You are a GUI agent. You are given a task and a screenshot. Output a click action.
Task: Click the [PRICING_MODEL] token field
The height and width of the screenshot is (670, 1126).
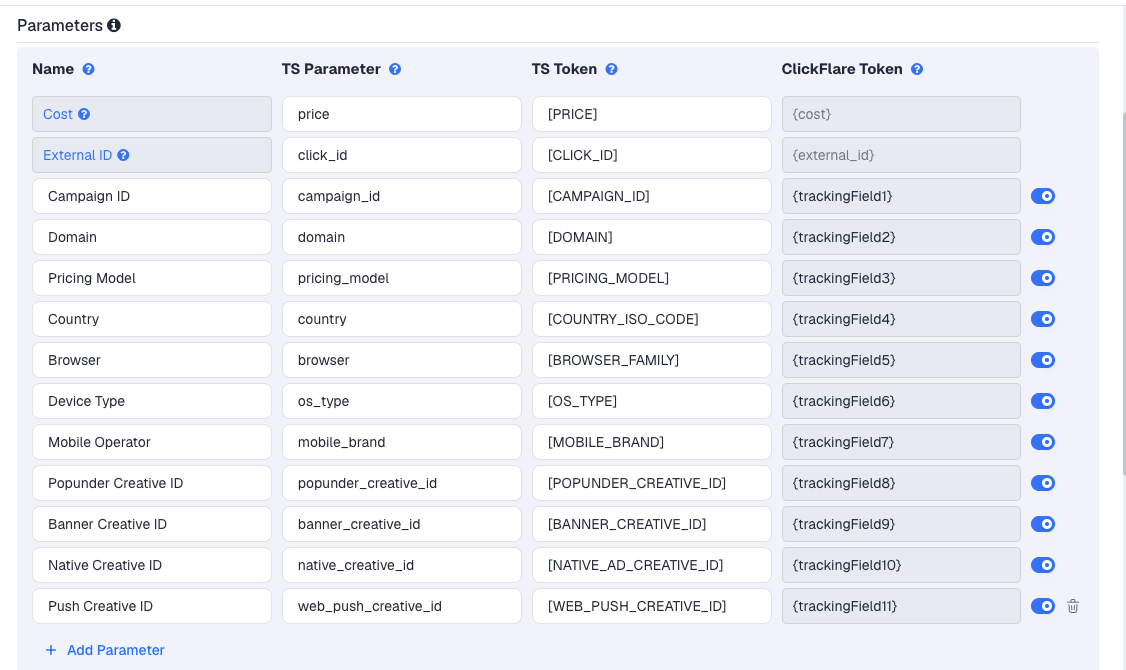(x=651, y=278)
